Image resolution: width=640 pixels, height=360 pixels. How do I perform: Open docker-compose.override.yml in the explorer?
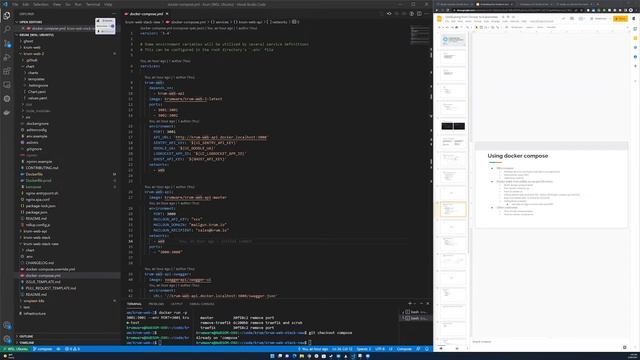50,269
